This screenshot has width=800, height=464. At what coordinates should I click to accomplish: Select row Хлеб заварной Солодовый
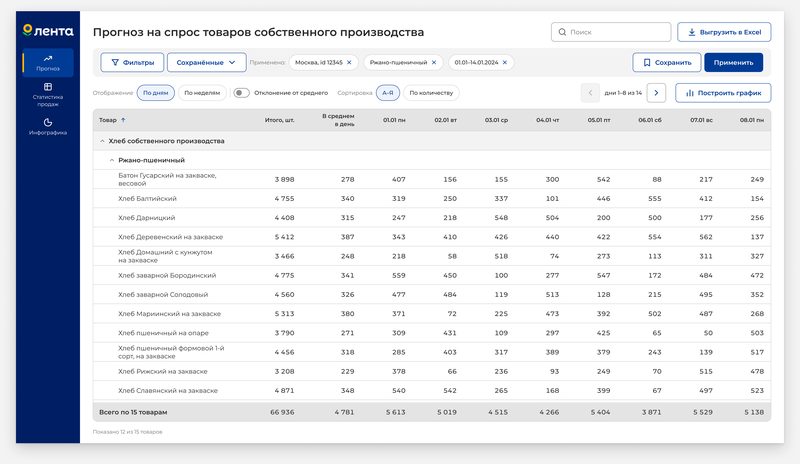pyautogui.click(x=432, y=295)
